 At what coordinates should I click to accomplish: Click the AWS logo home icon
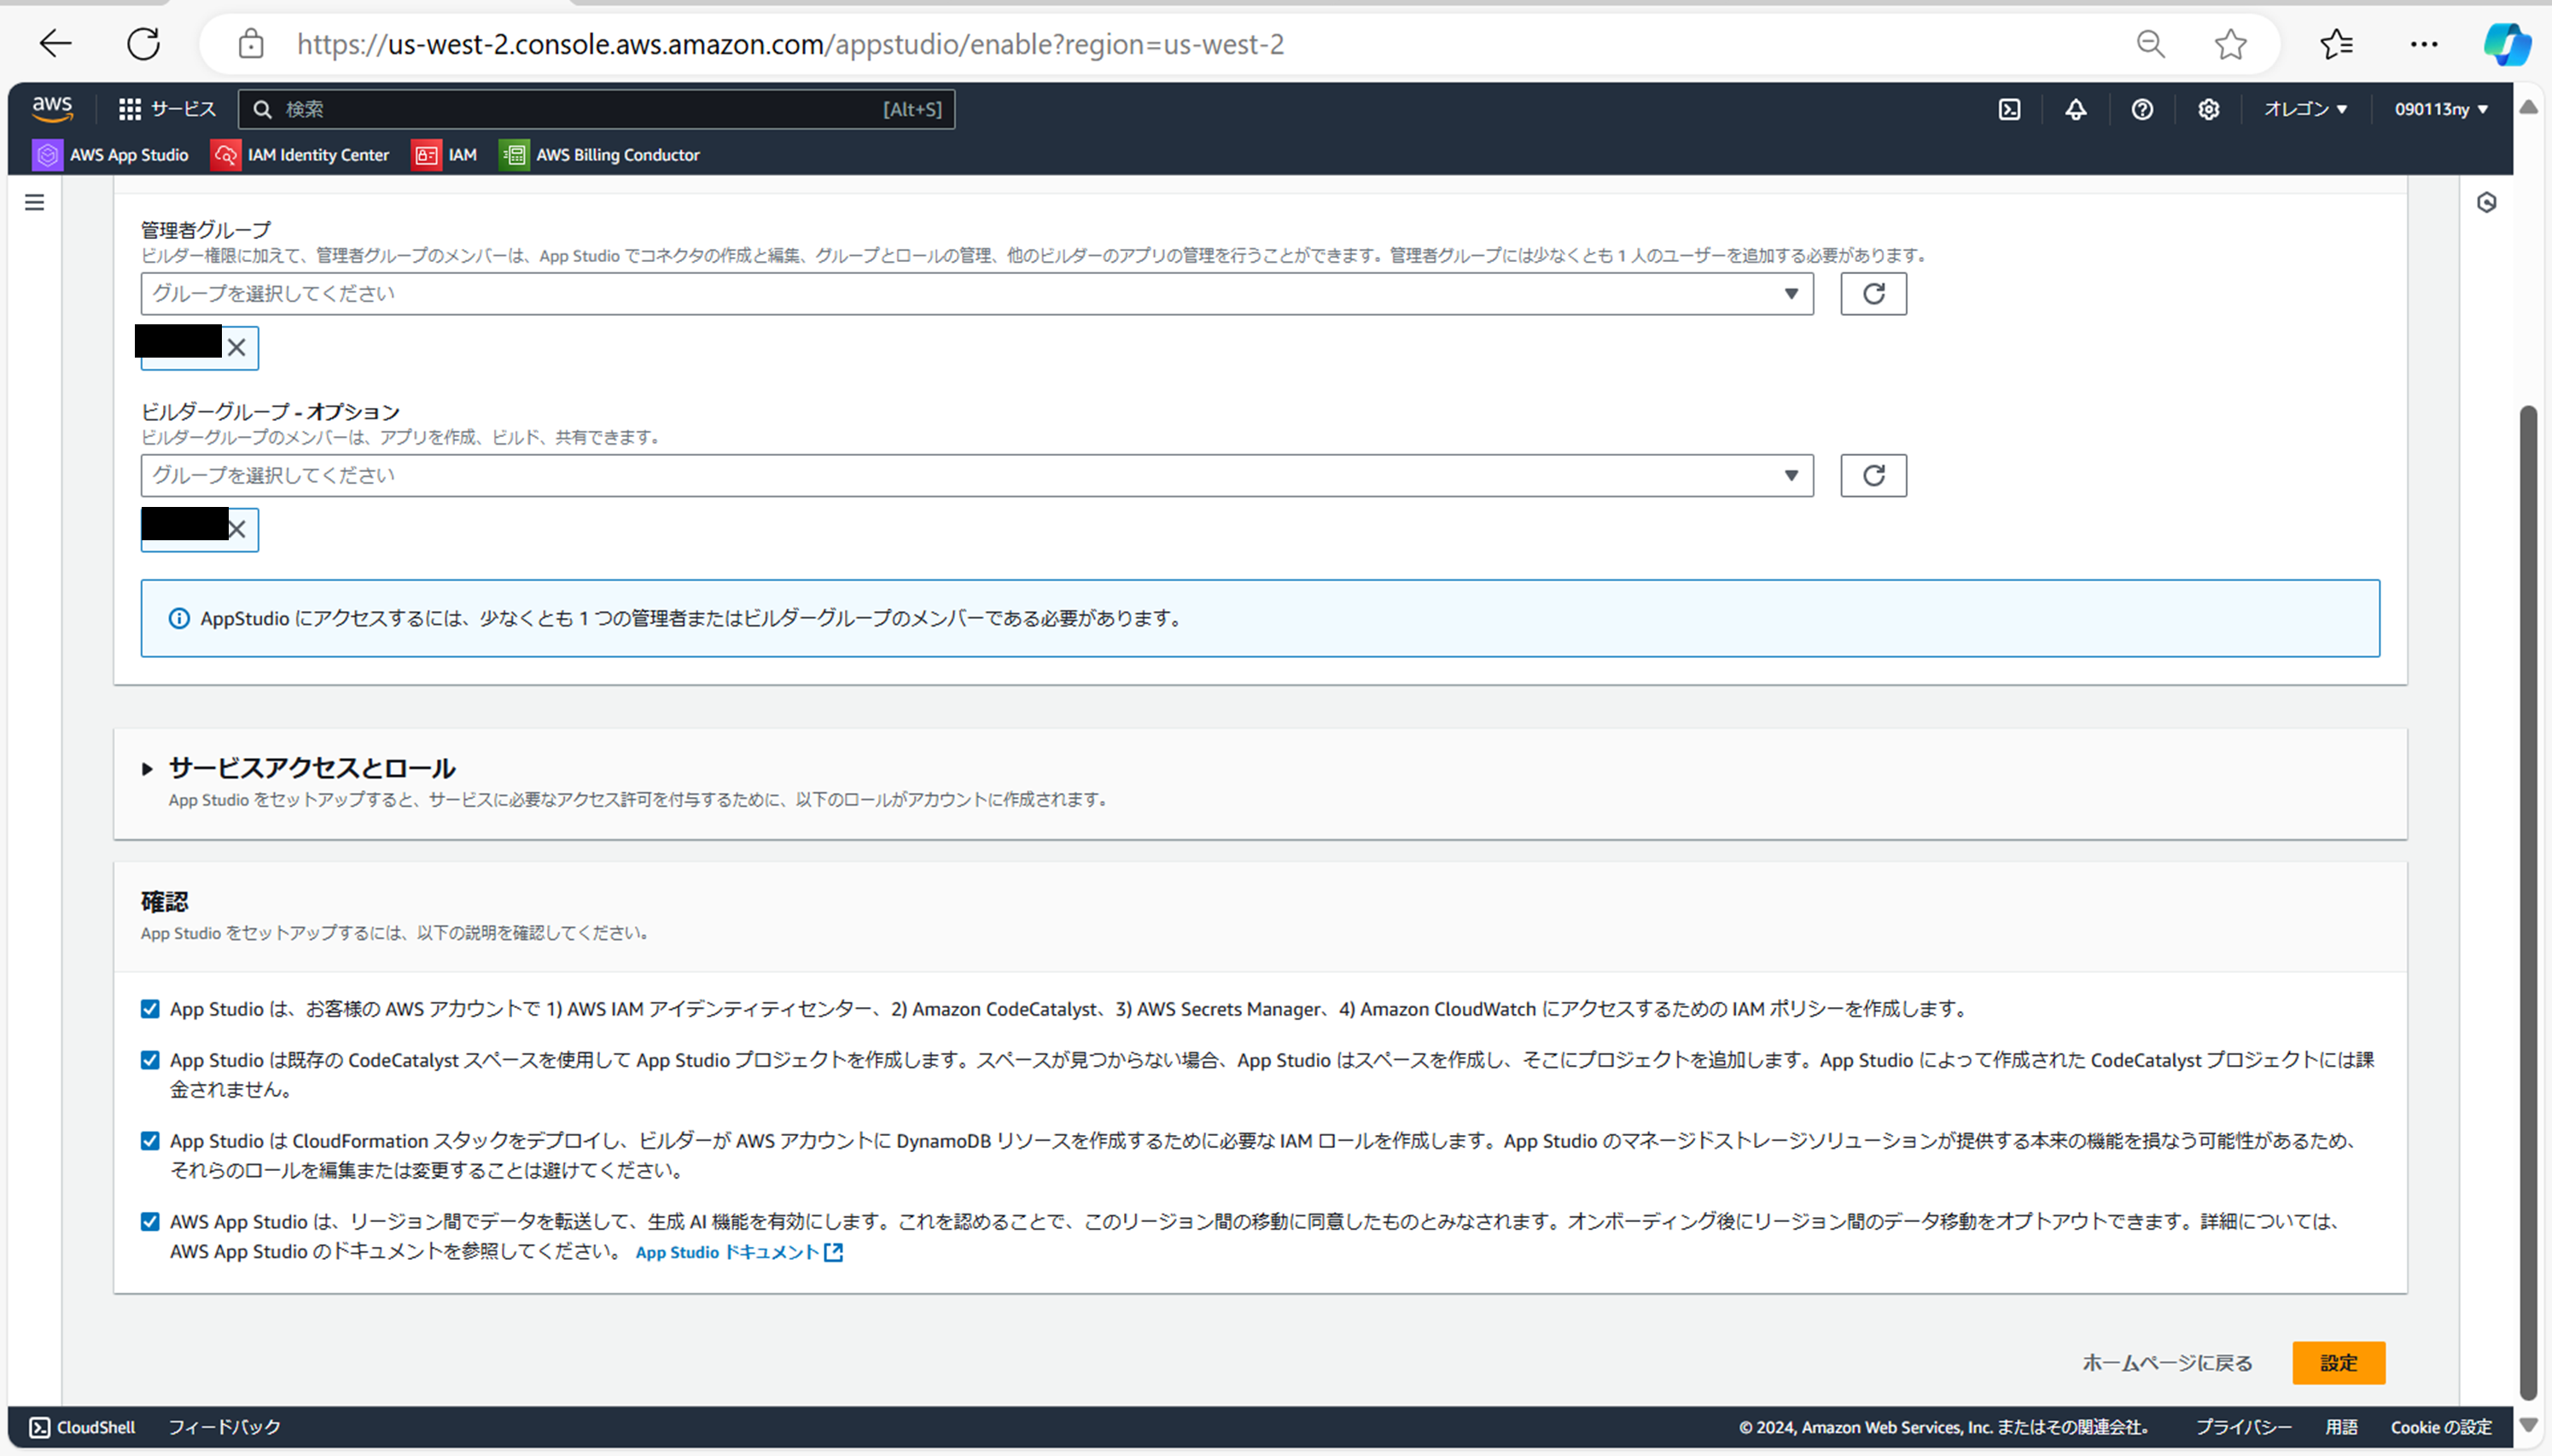point(52,108)
